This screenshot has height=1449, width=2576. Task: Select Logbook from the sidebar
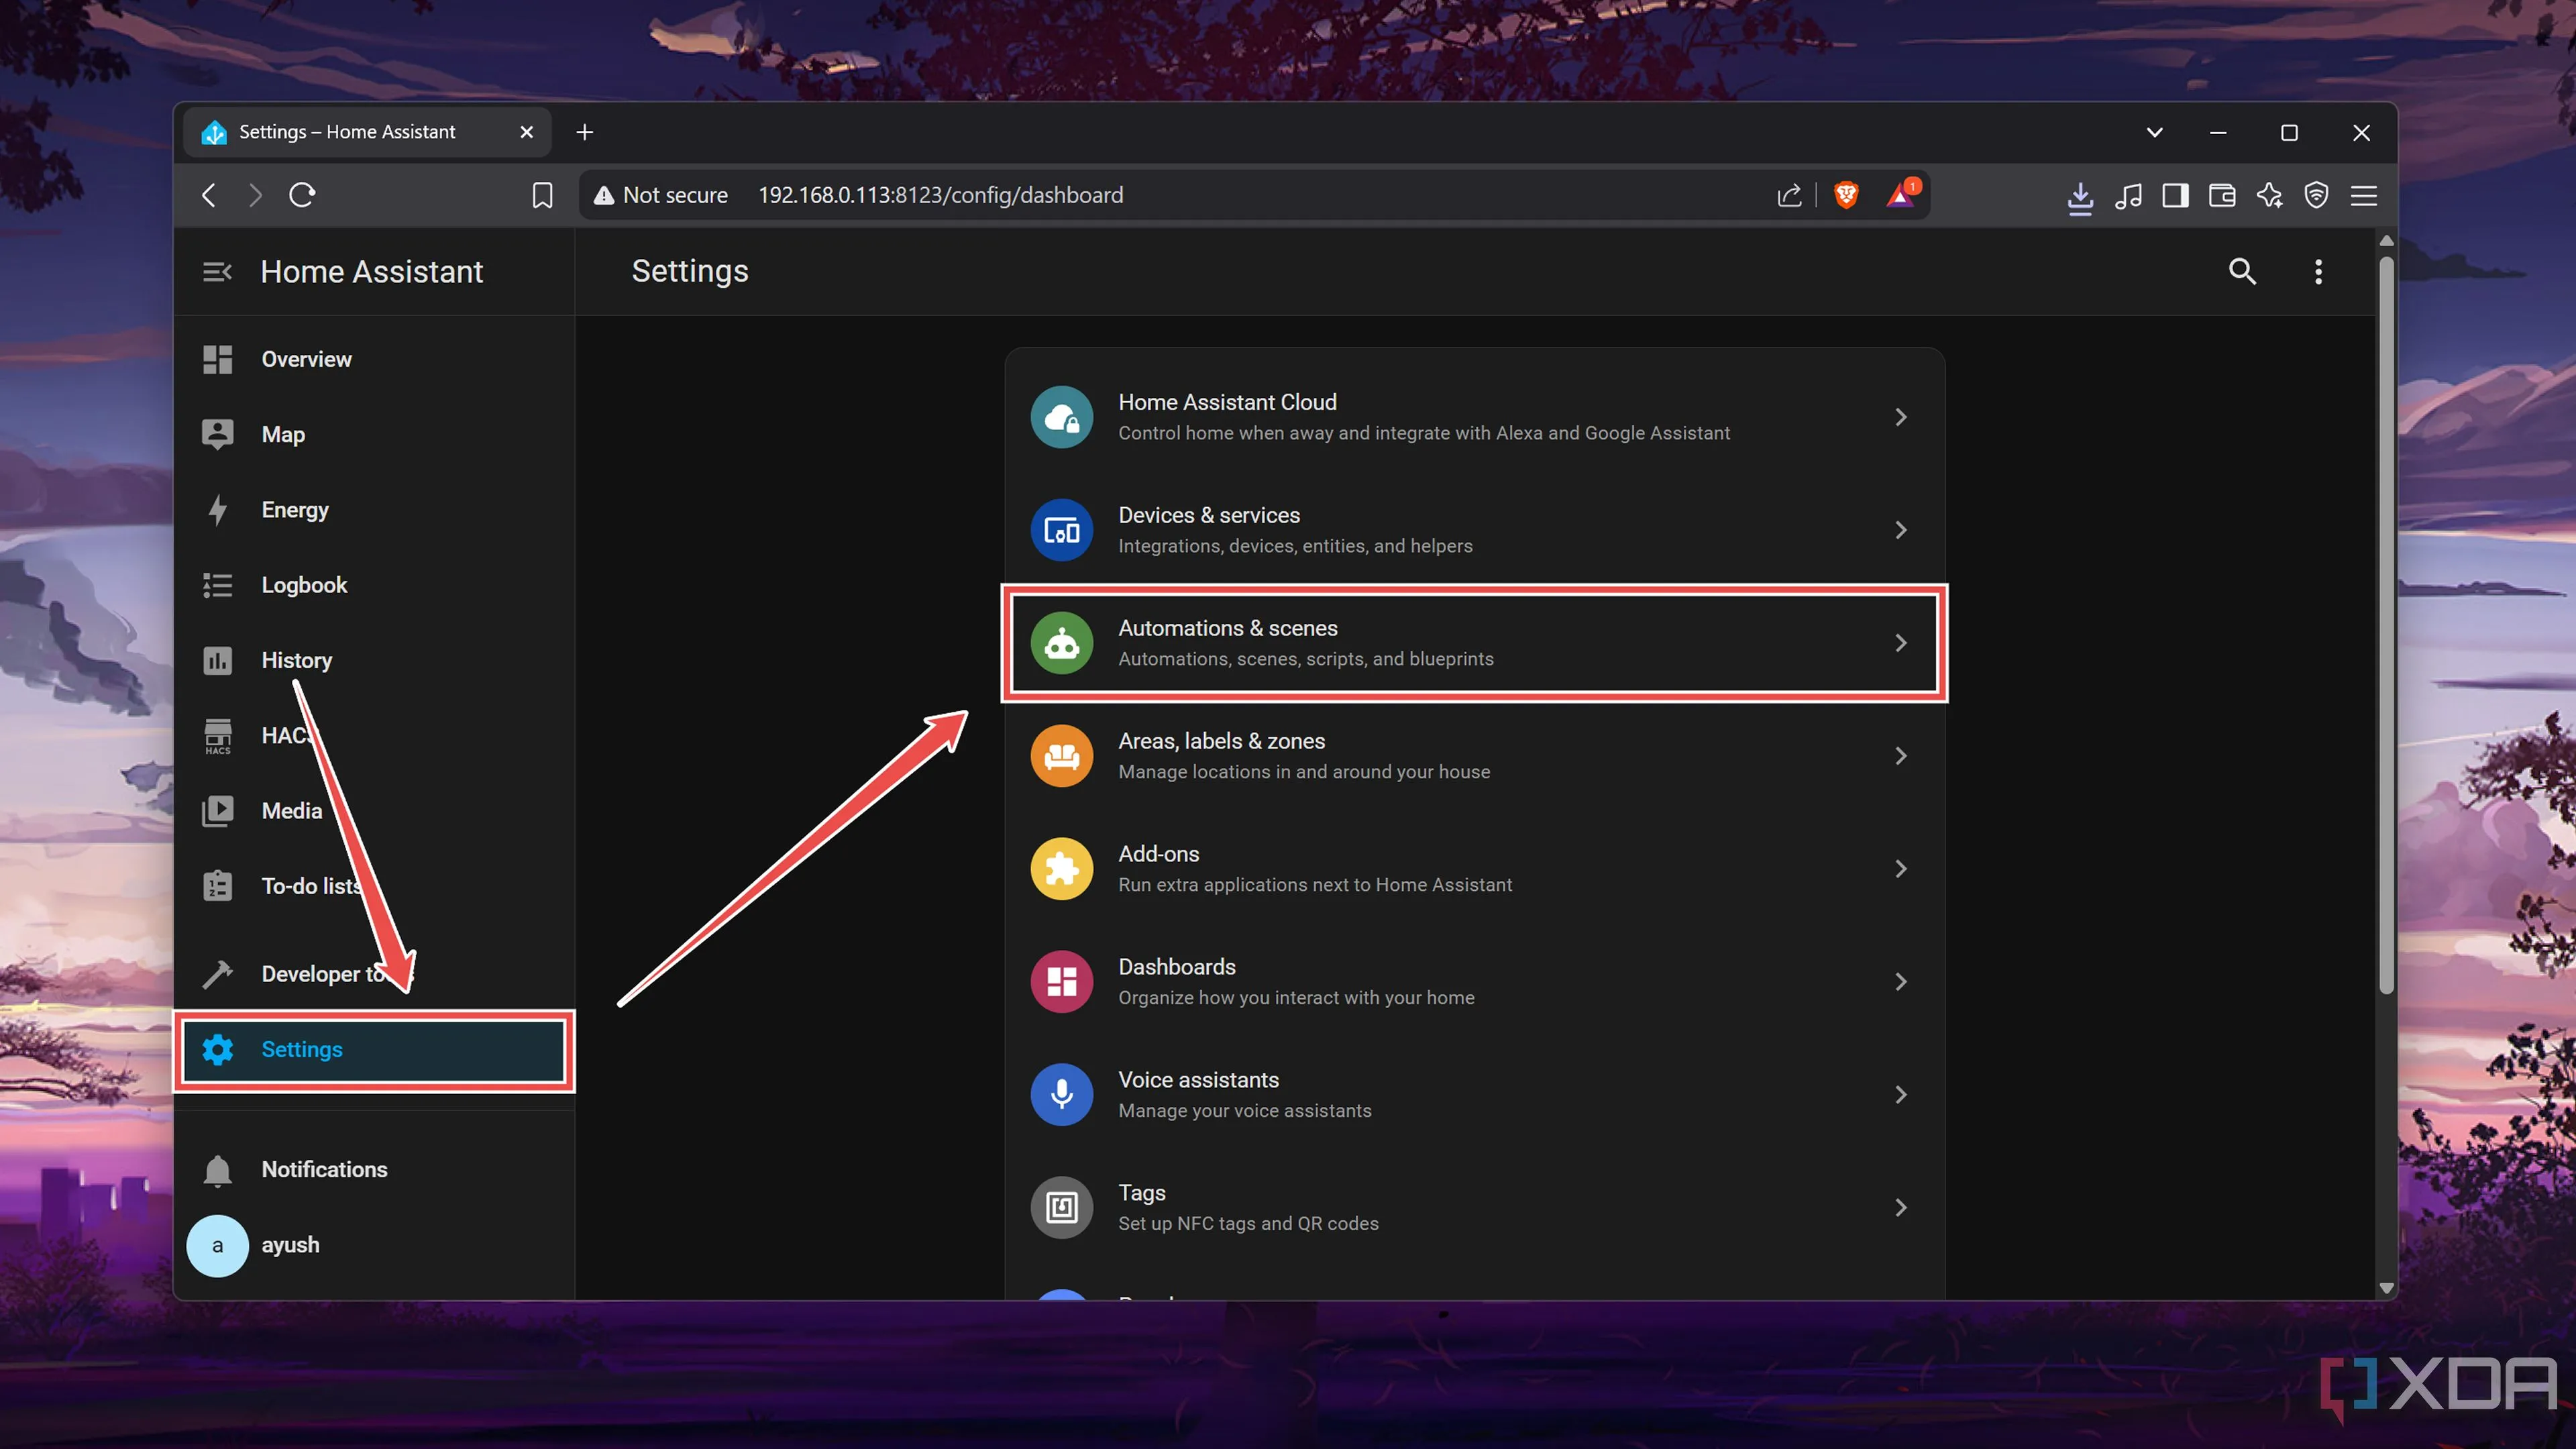(x=304, y=585)
